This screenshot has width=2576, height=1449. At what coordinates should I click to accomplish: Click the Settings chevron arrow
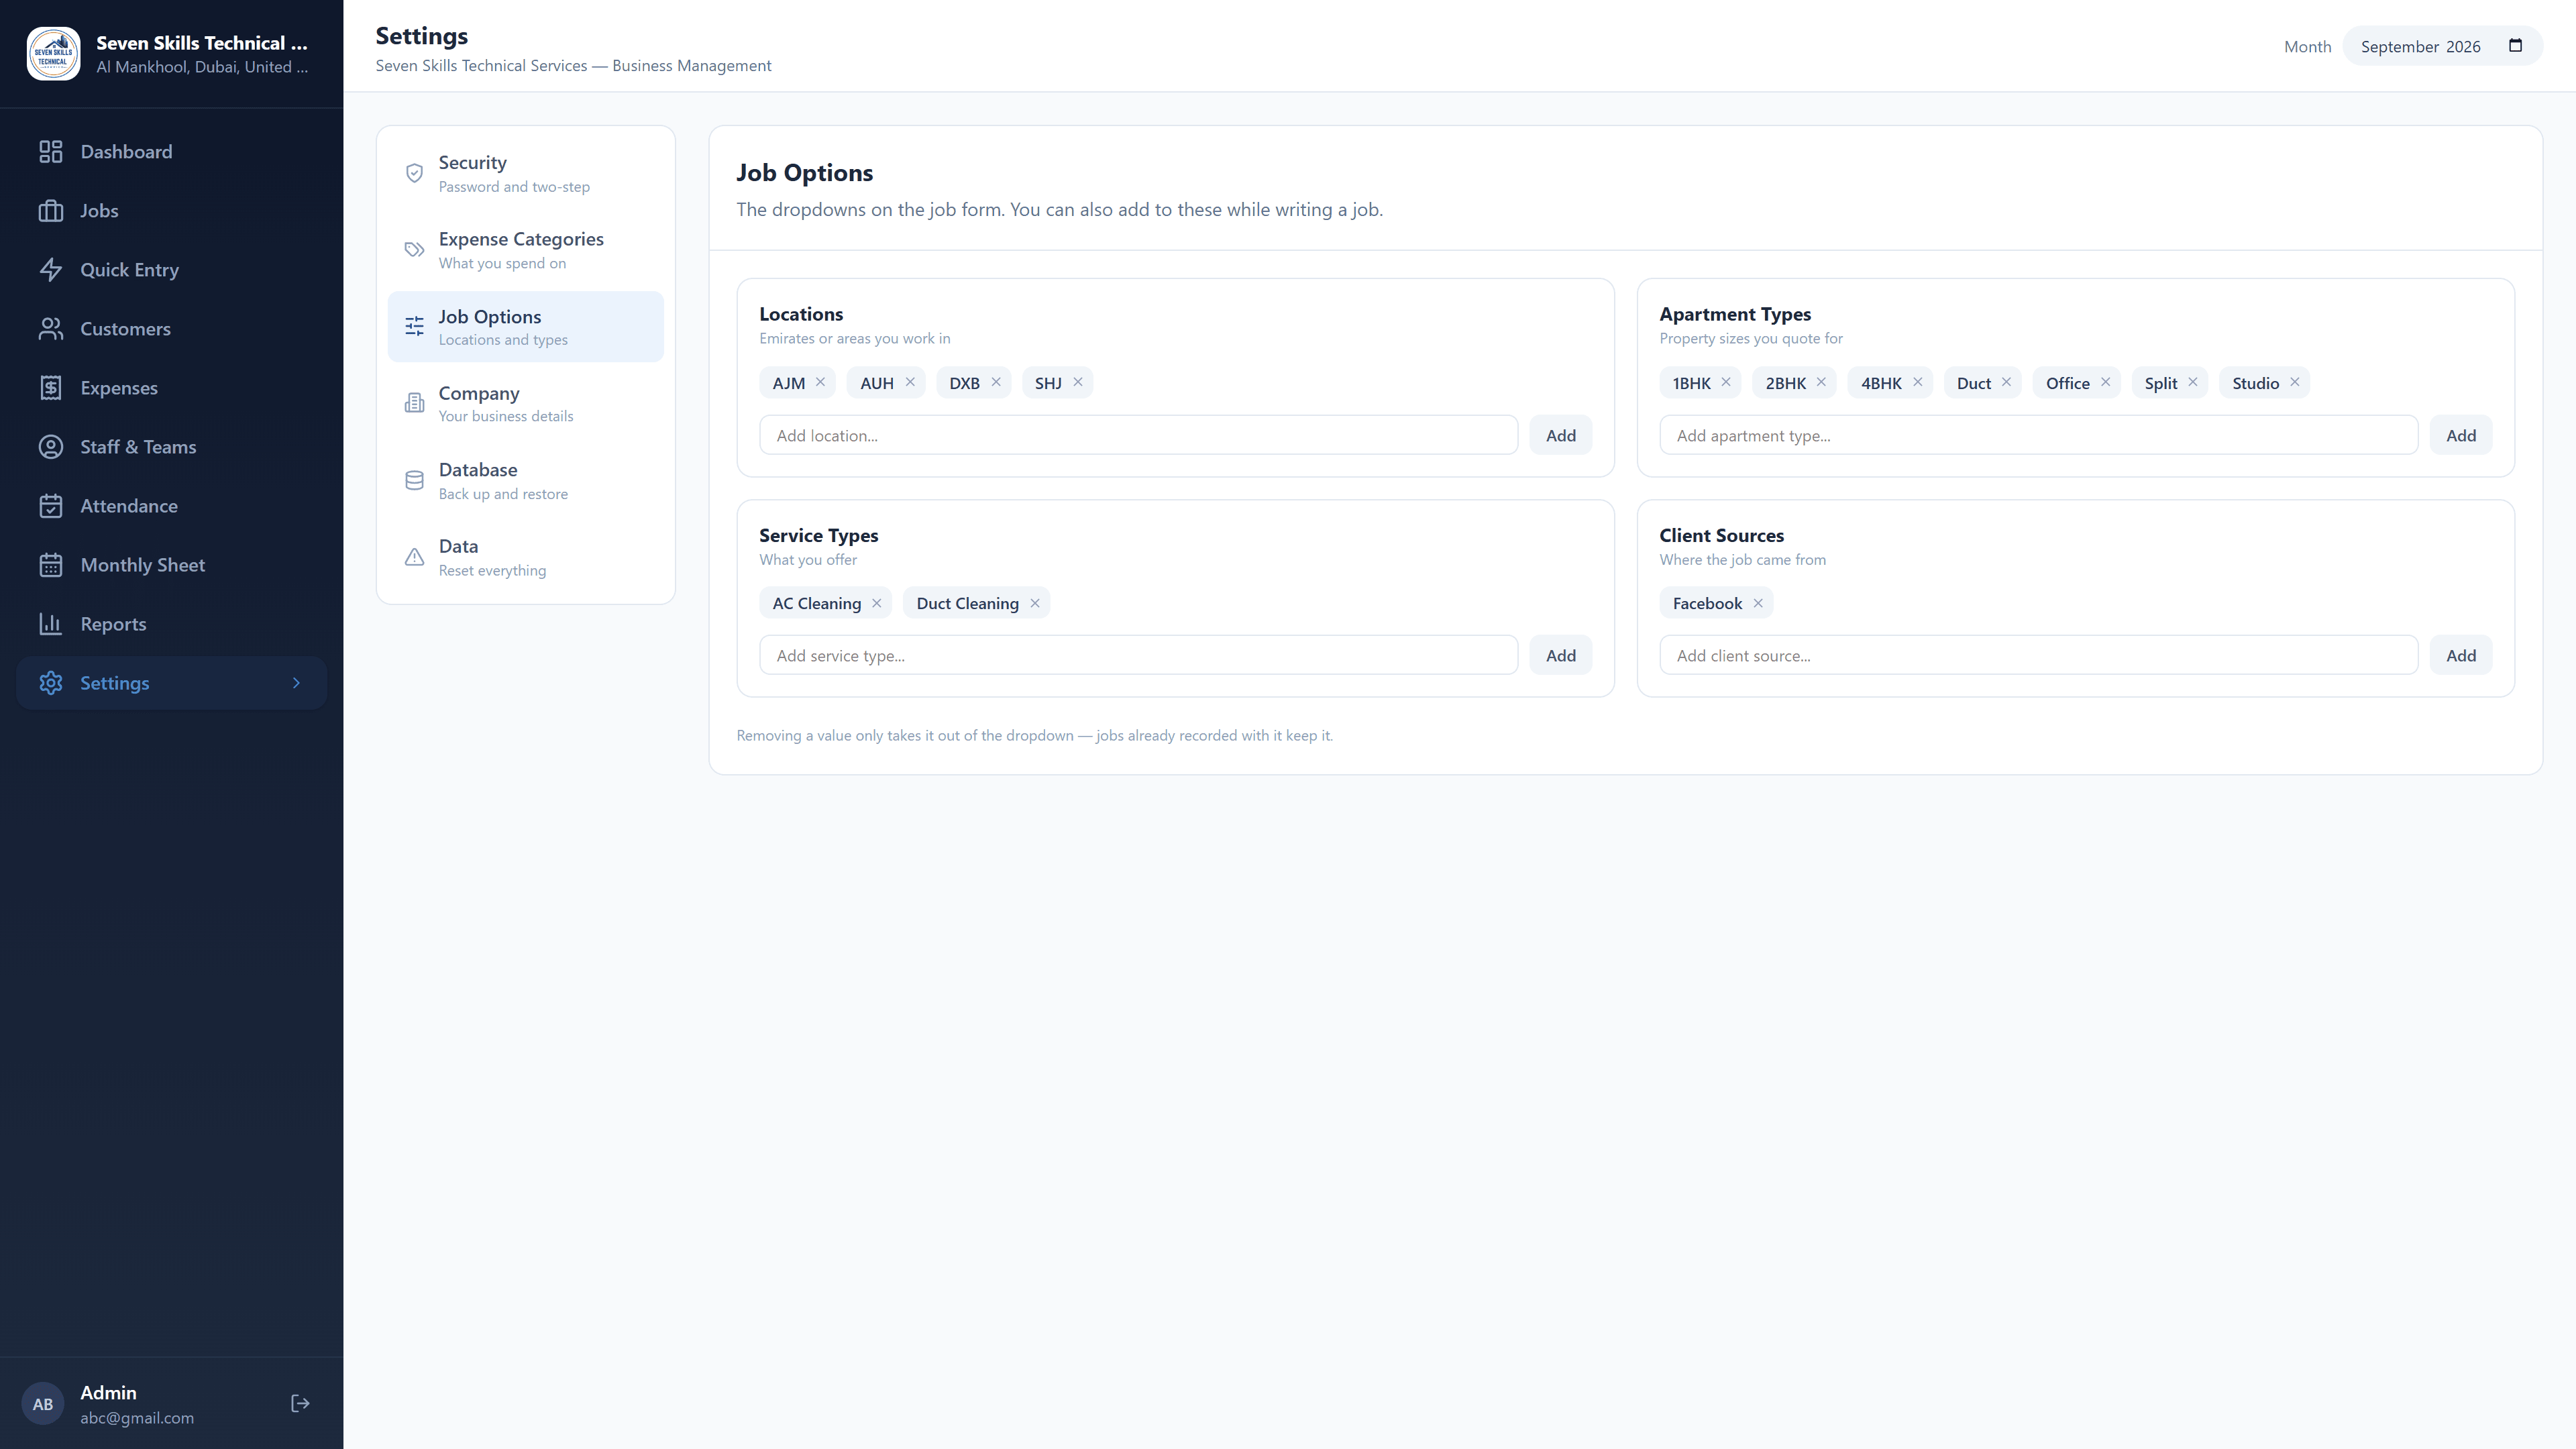pyautogui.click(x=296, y=683)
